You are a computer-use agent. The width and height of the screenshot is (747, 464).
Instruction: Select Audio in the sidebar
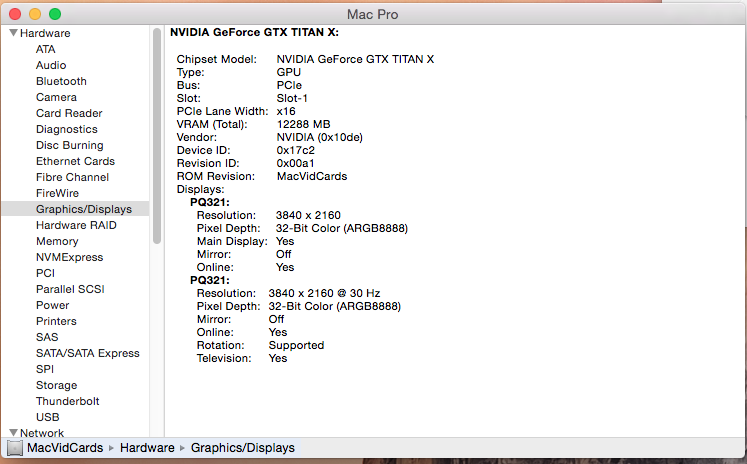[x=51, y=65]
